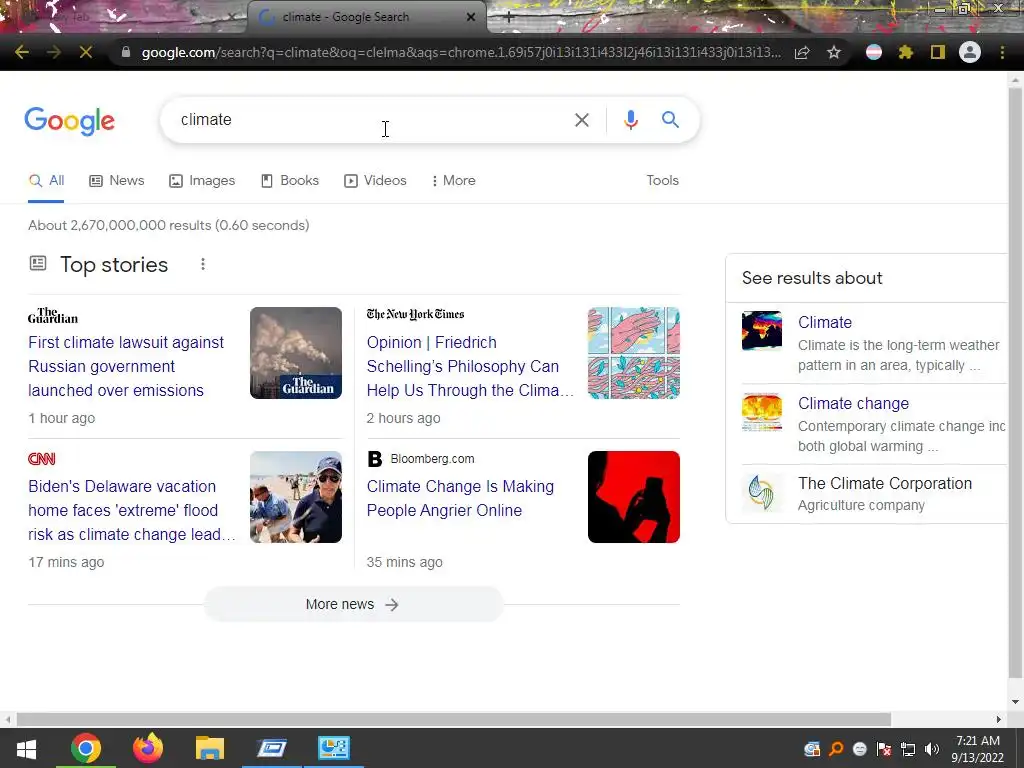The width and height of the screenshot is (1024, 768).
Task: Click NYT illustrated hands thumbnail
Action: point(633,353)
